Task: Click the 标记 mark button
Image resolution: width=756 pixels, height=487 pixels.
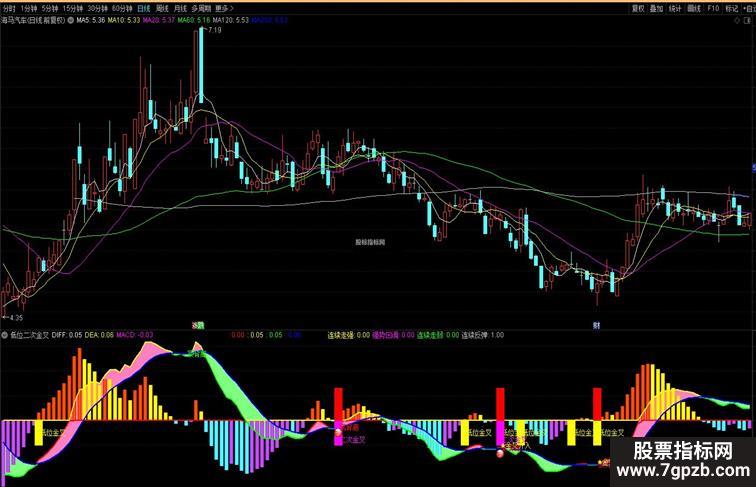Action: click(732, 8)
